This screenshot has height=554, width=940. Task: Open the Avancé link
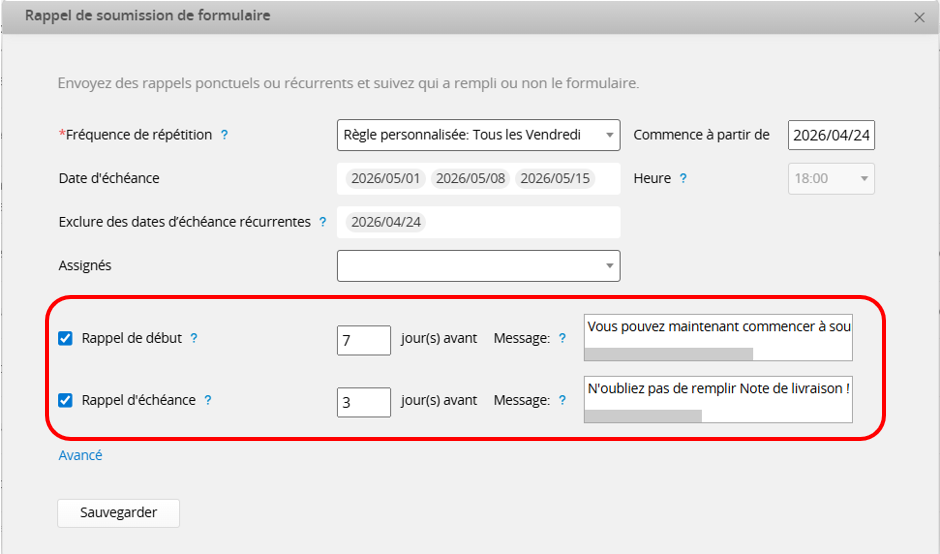[x=80, y=455]
